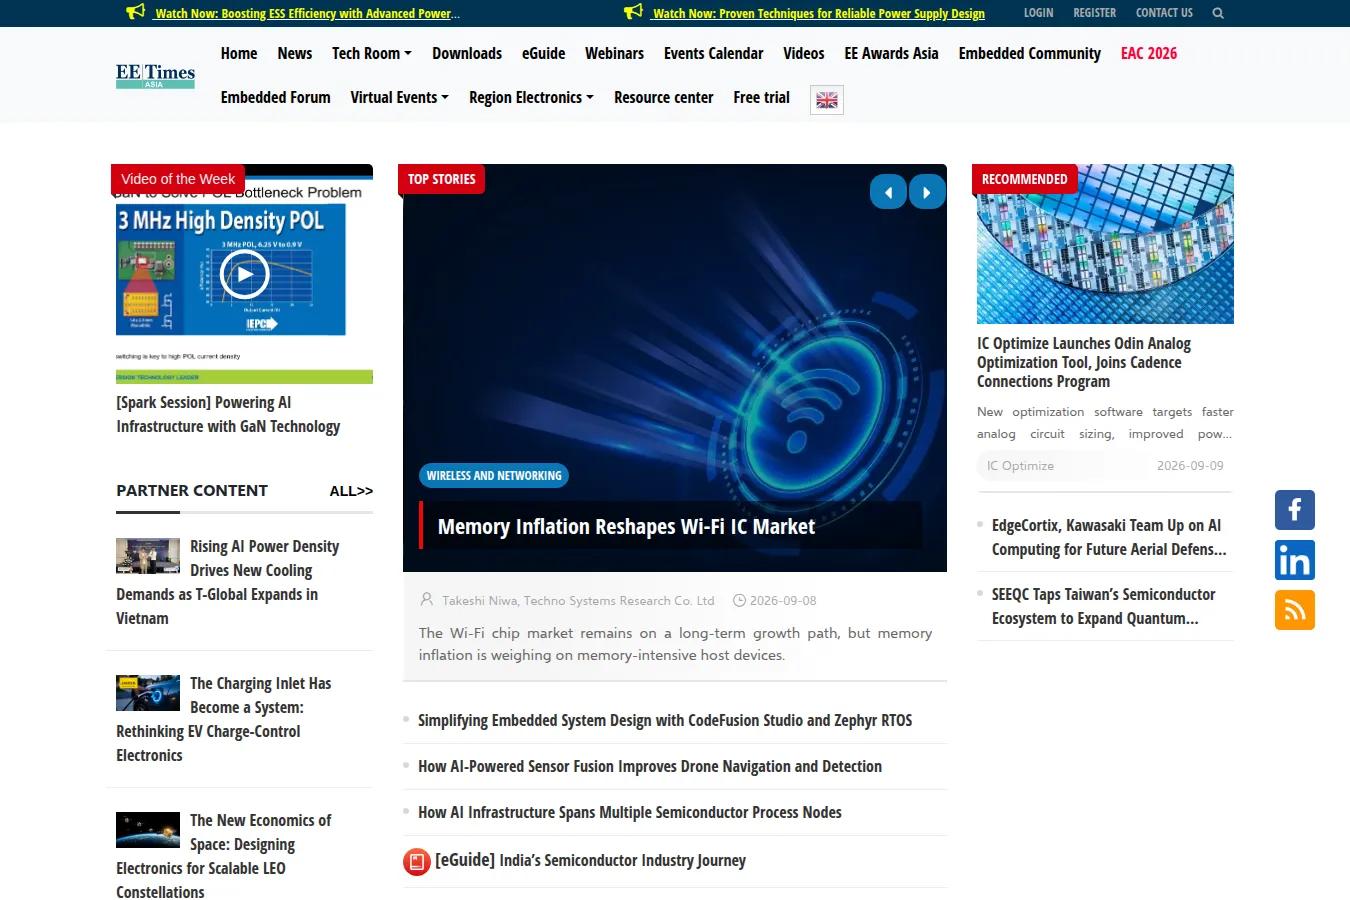Click the Facebook share icon
The width and height of the screenshot is (1350, 900).
1294,510
